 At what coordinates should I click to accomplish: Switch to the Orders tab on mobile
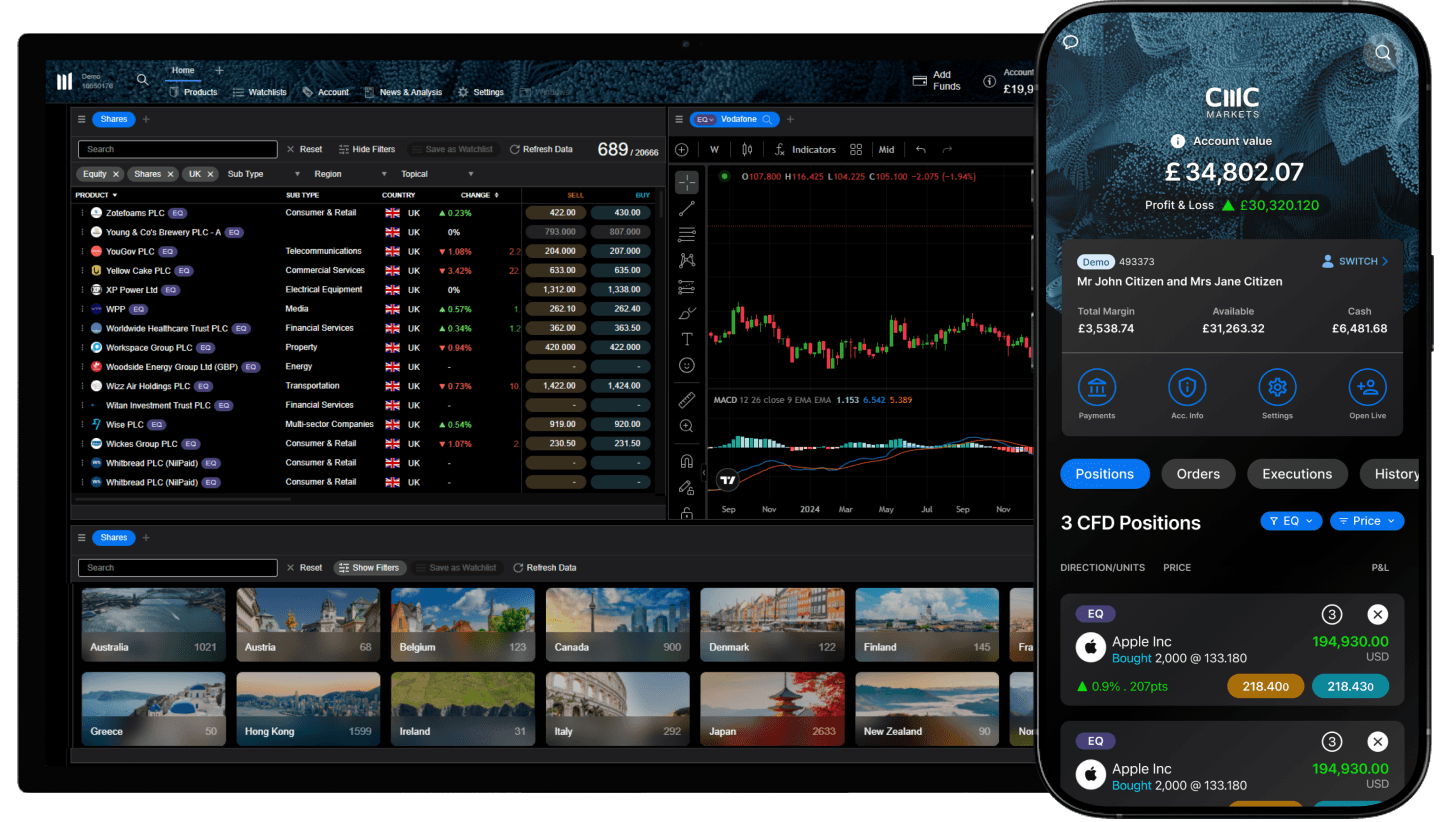(x=1198, y=474)
